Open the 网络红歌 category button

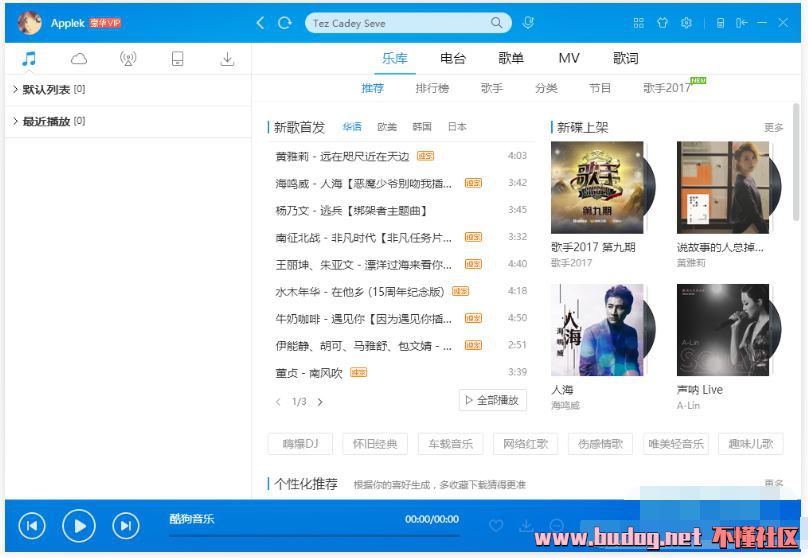(526, 444)
